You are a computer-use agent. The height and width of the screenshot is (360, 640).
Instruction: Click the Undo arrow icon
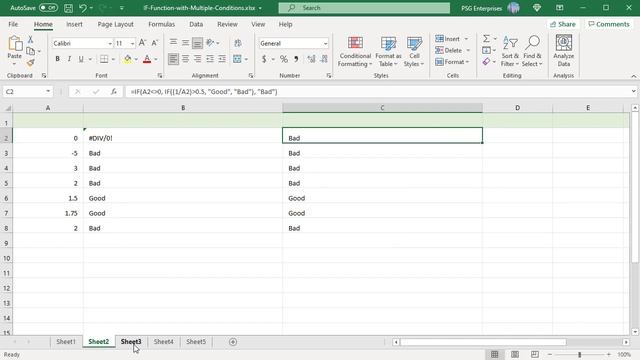(83, 8)
